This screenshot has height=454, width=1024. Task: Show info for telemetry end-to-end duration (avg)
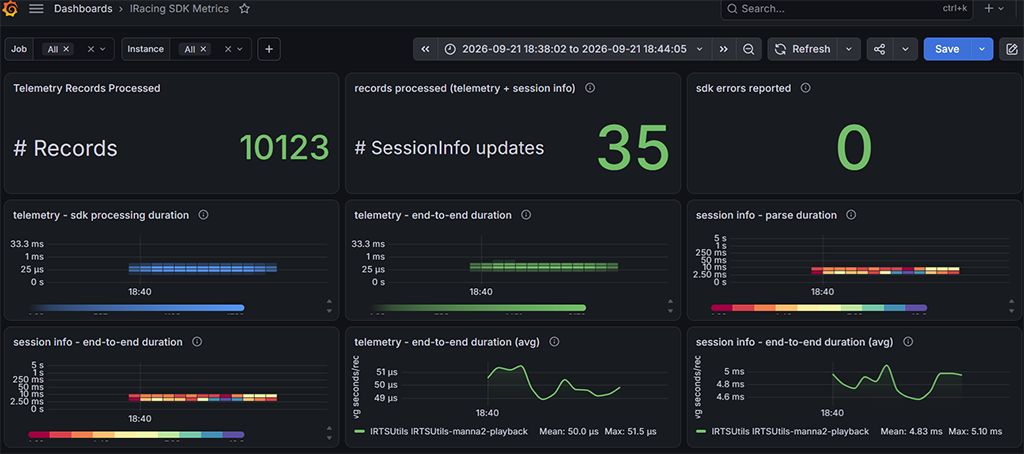554,341
